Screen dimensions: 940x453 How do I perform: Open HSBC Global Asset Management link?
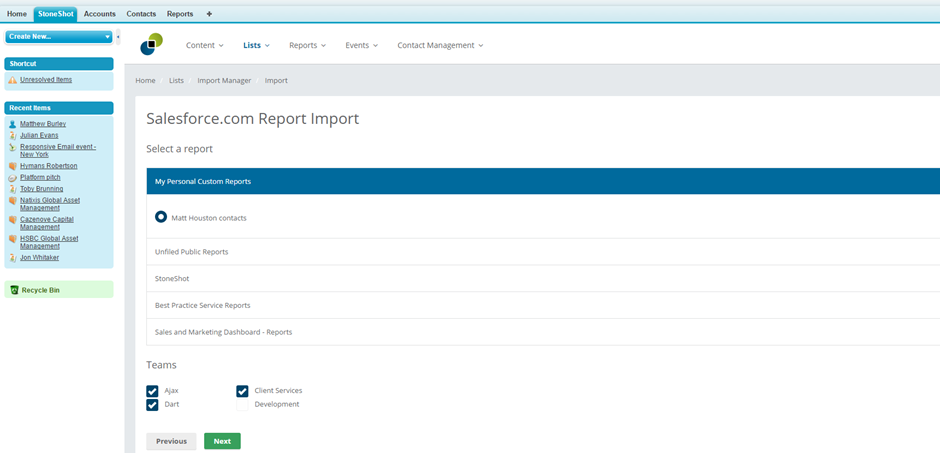click(x=49, y=242)
